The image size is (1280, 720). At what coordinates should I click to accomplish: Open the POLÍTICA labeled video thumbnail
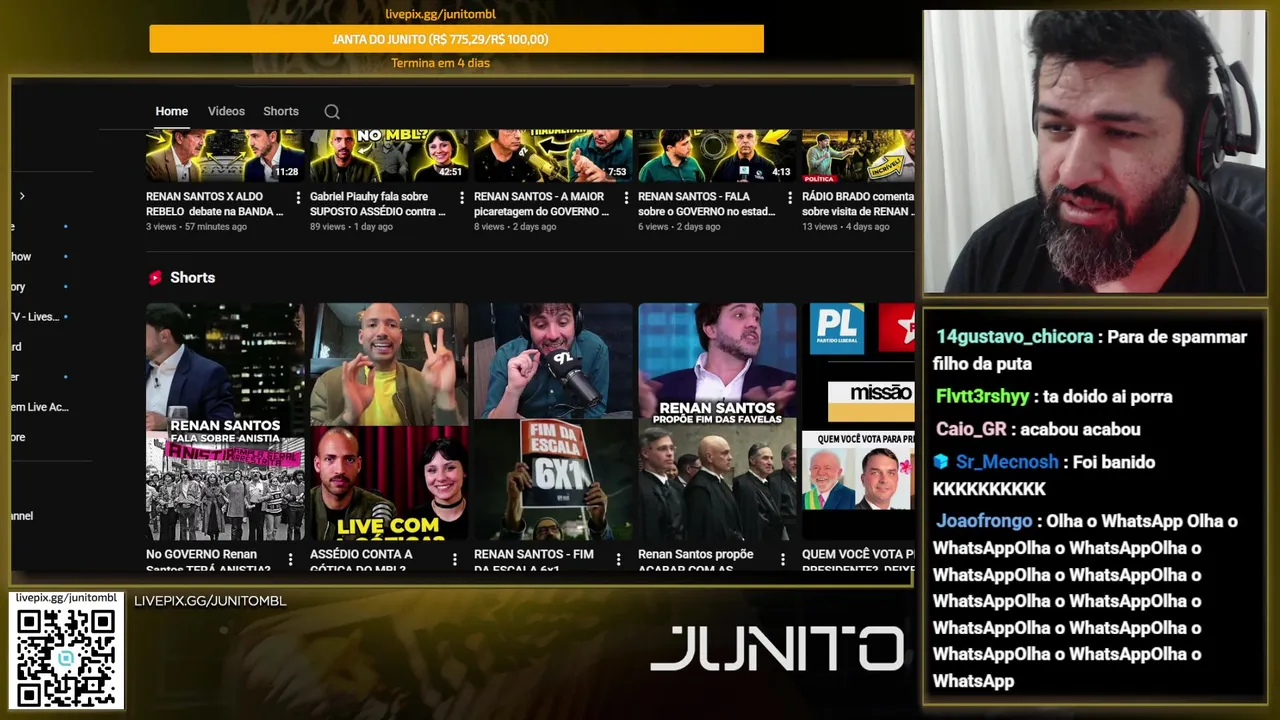(x=858, y=156)
